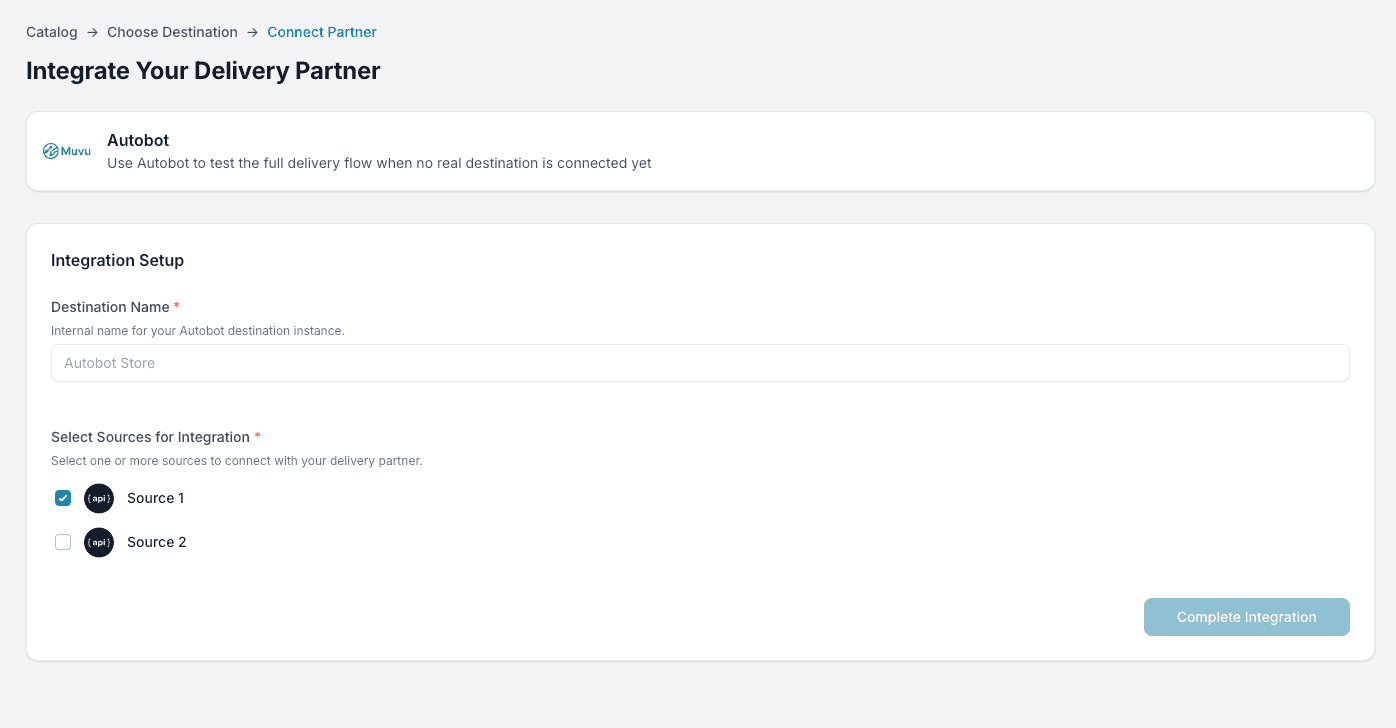Focus the Destination Name input field
The height and width of the screenshot is (728, 1396).
pos(700,363)
